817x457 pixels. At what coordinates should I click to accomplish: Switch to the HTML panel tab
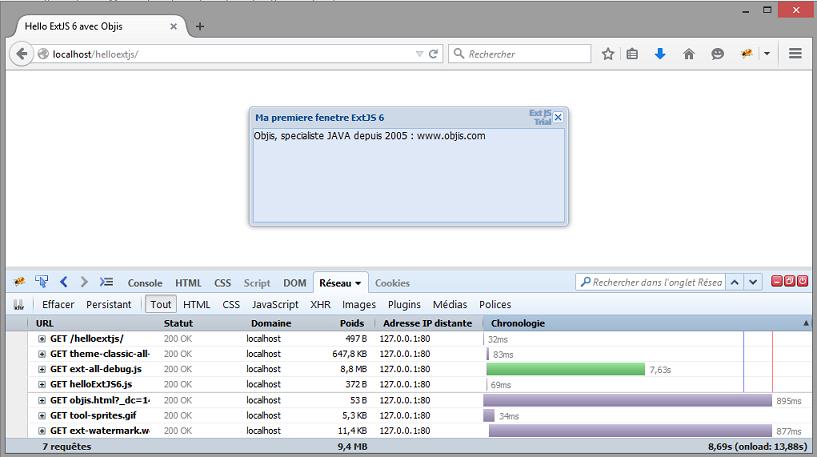point(188,283)
